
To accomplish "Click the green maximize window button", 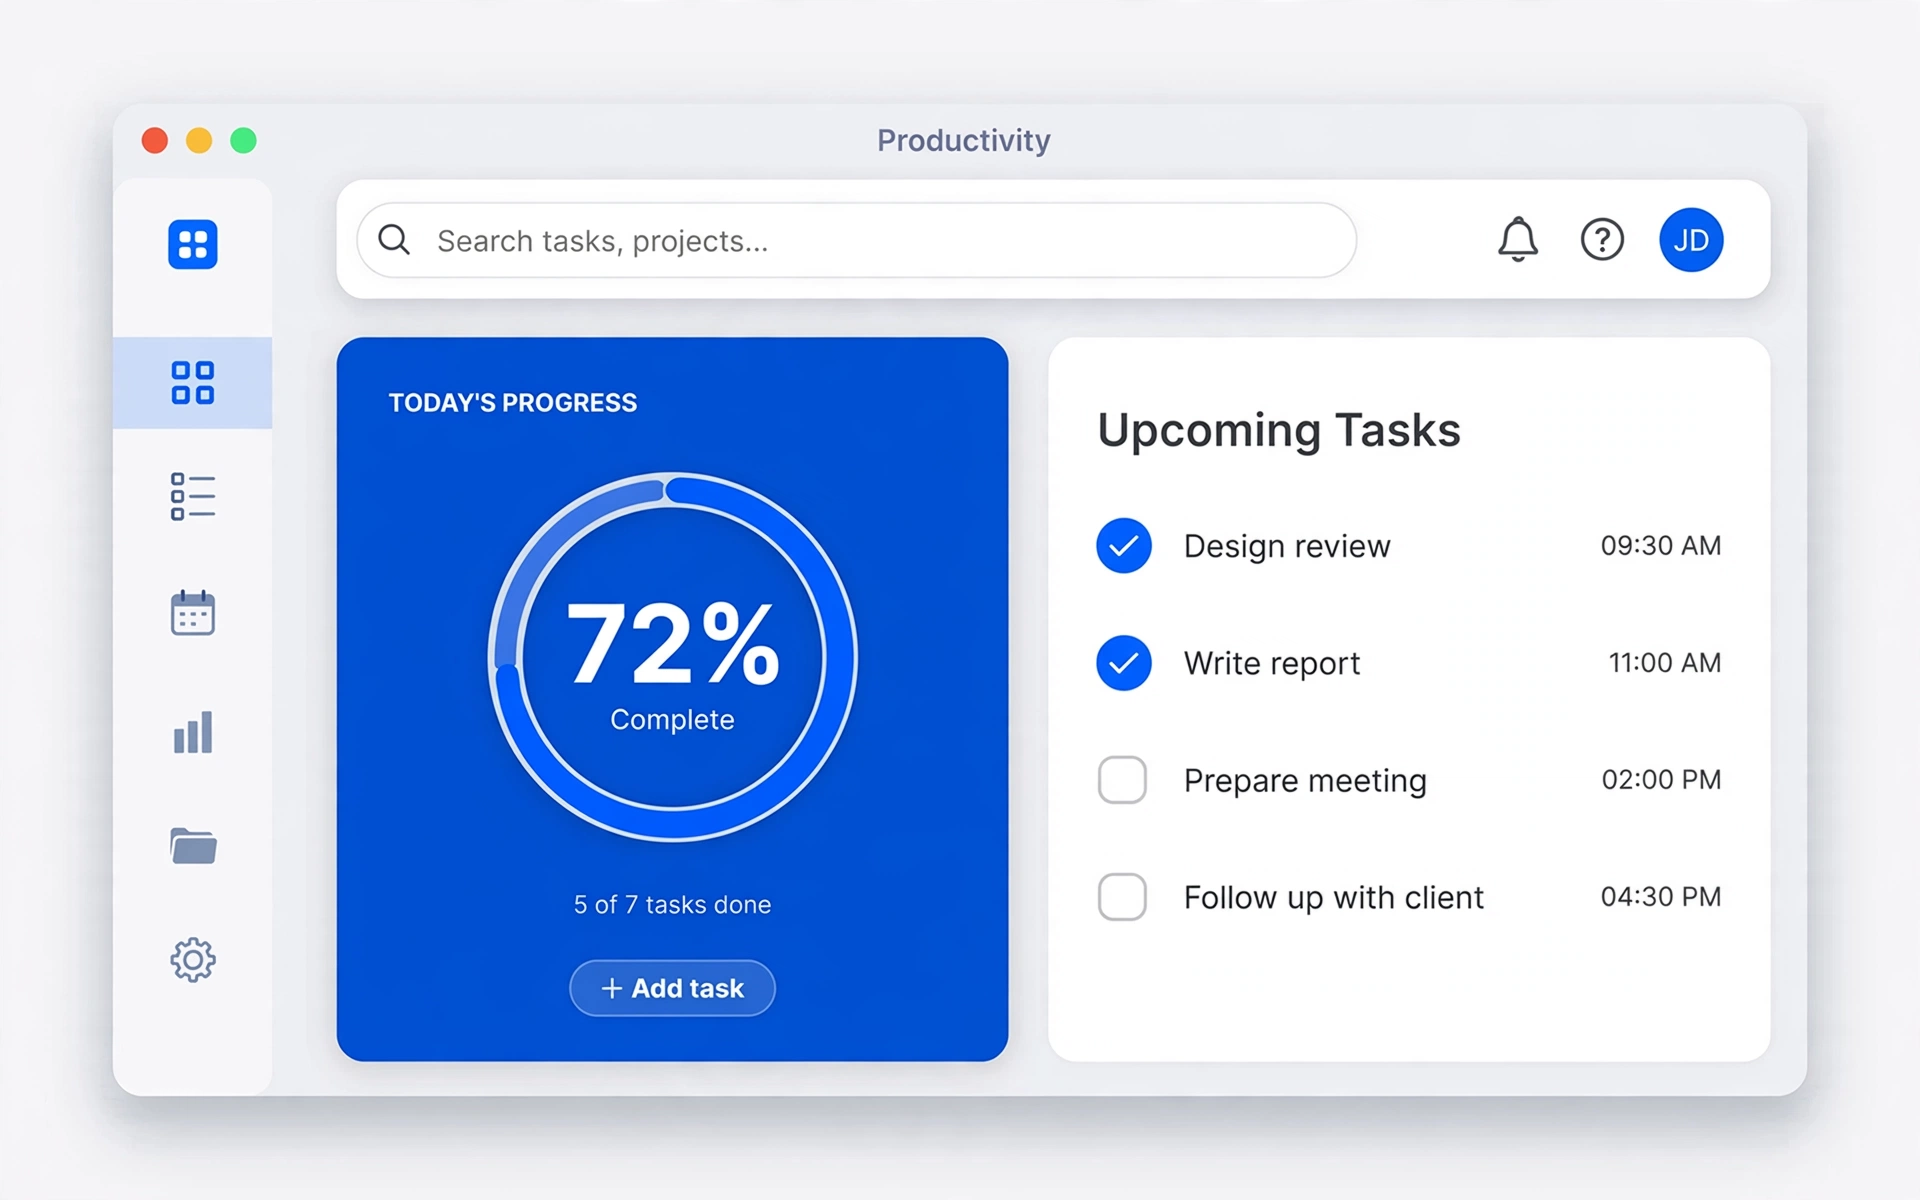I will [244, 140].
